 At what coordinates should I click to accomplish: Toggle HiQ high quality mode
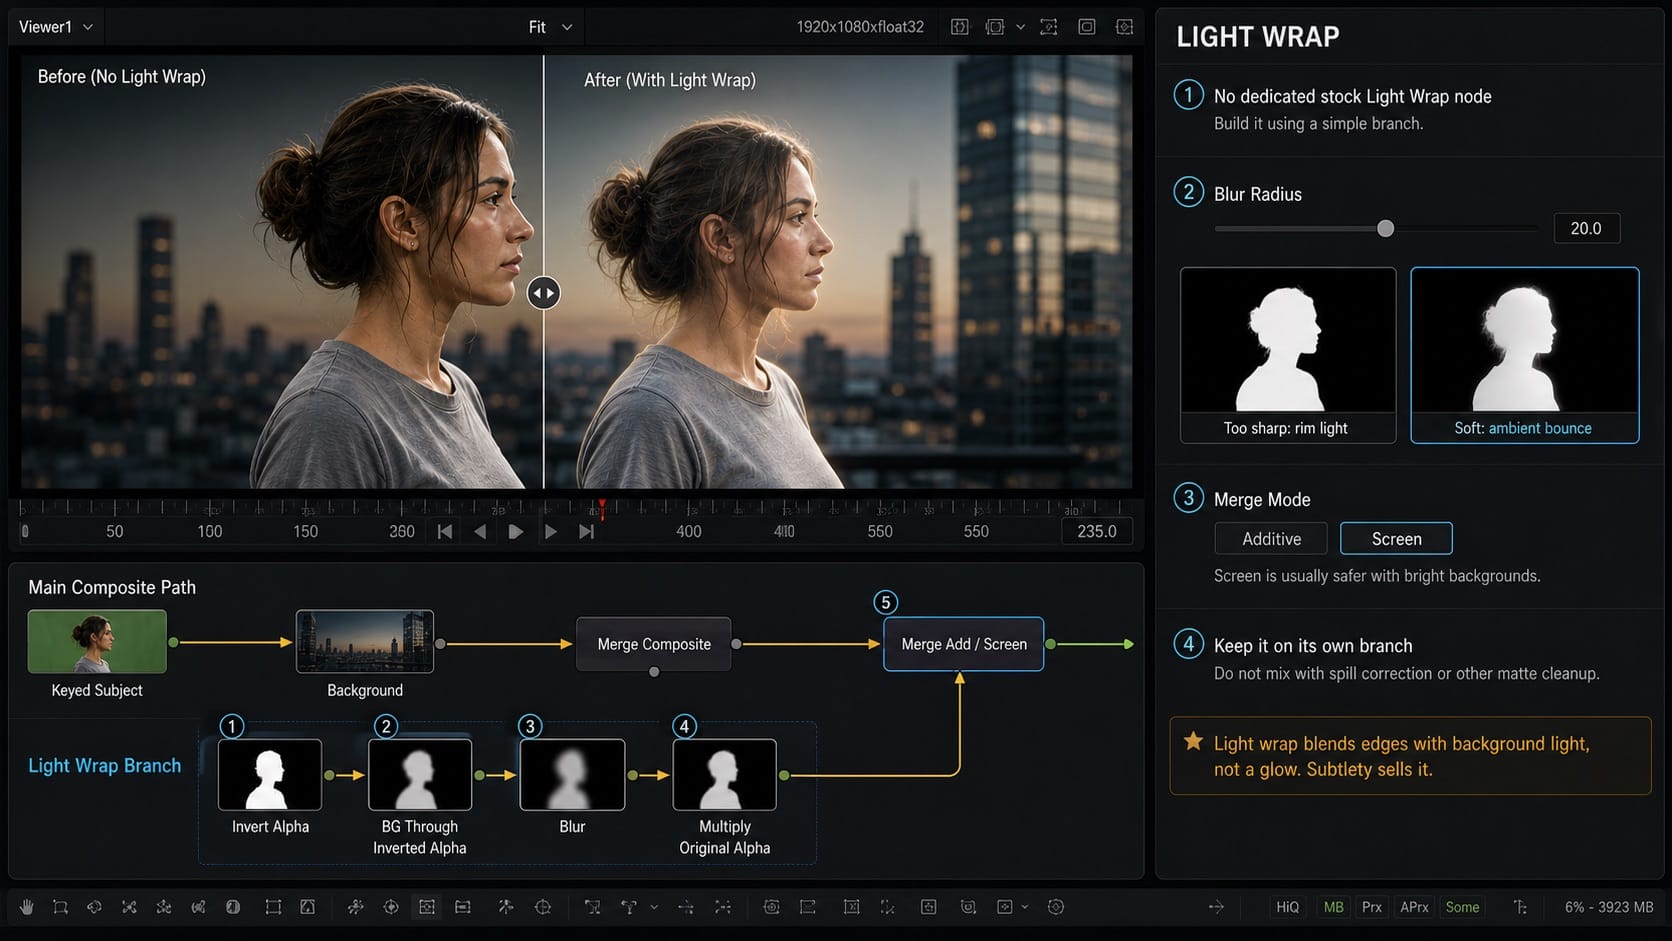[1288, 907]
